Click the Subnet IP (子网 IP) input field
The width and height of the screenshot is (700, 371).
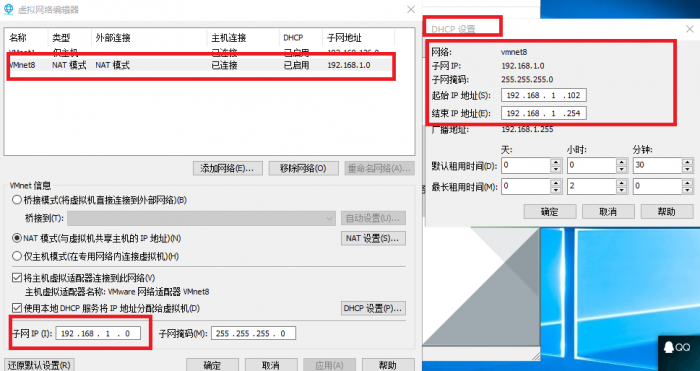pyautogui.click(x=98, y=333)
